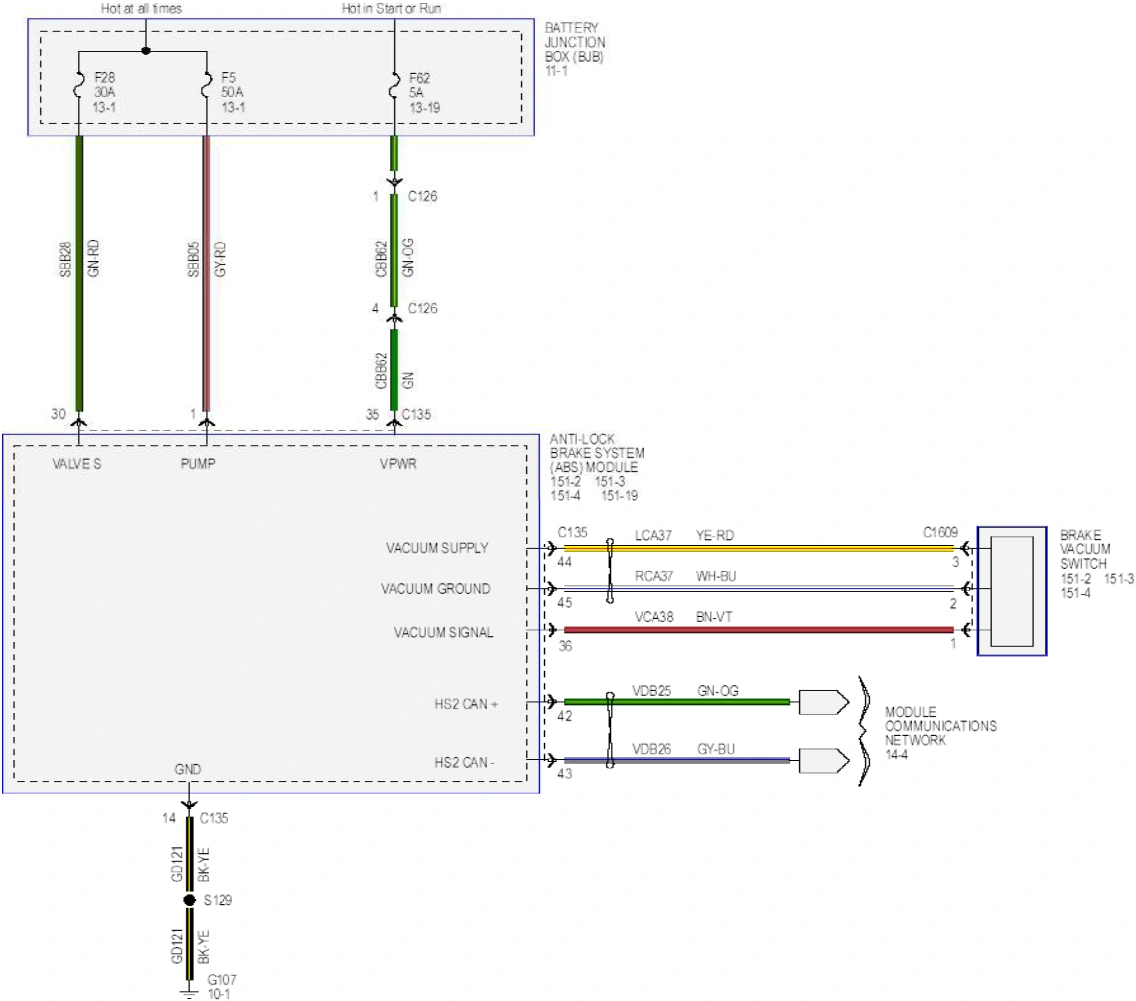Click the 'VALVE S' terminal label
The image size is (1136, 1001).
click(77, 464)
